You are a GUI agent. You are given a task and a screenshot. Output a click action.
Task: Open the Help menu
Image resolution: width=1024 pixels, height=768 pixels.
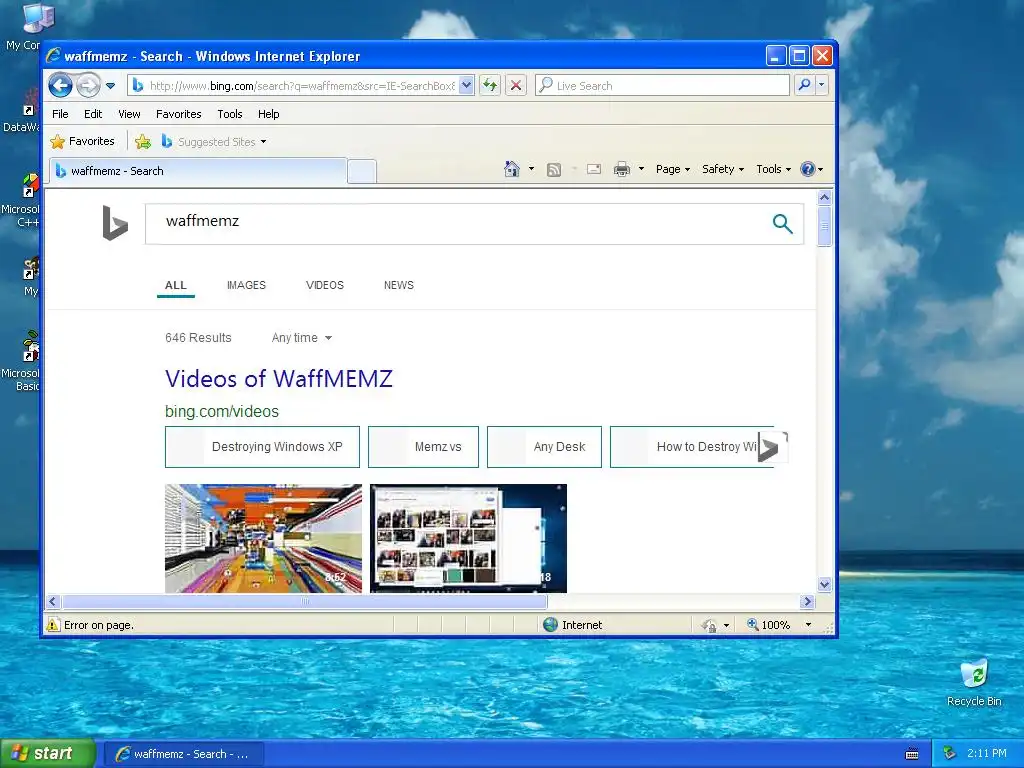coord(268,114)
